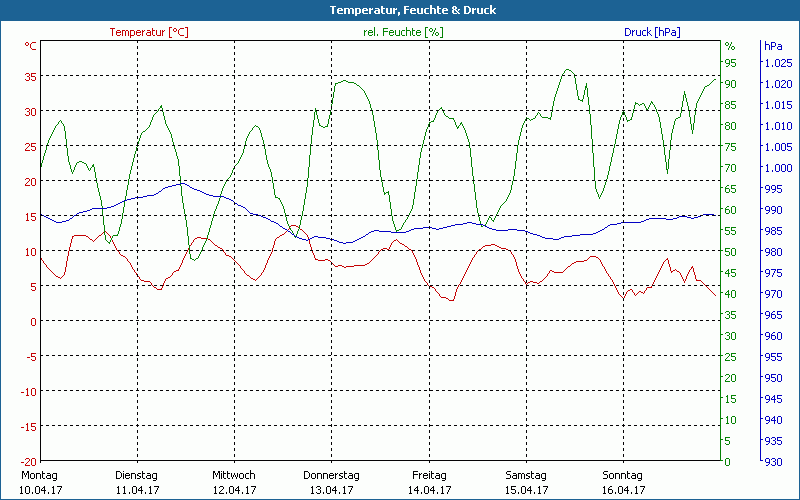Click the green '90' humidity axis value
The image size is (800, 500).
(731, 84)
